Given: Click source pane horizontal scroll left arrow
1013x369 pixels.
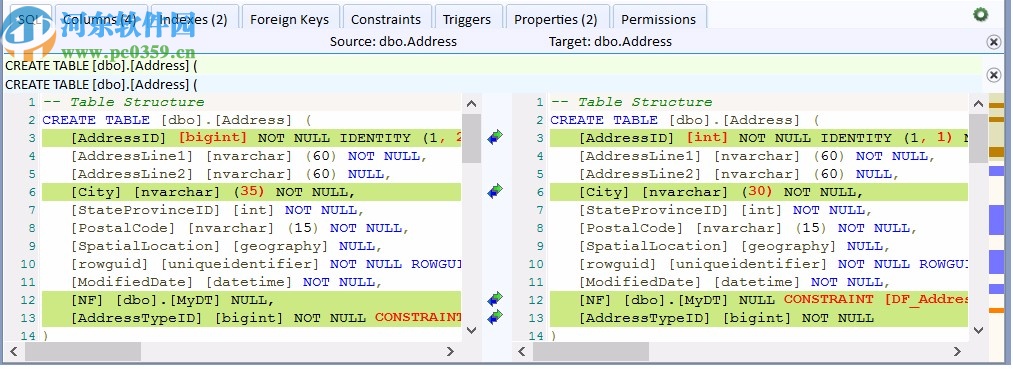Looking at the screenshot, I should click(x=13, y=352).
